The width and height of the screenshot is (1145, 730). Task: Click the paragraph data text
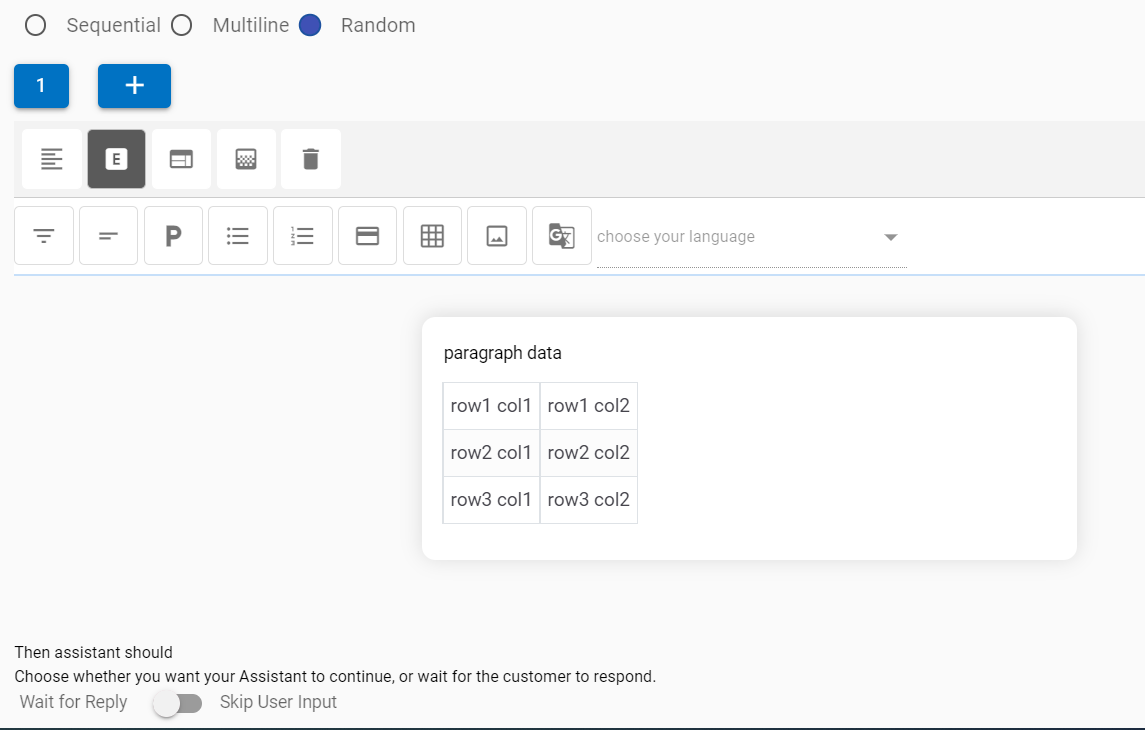pos(503,353)
